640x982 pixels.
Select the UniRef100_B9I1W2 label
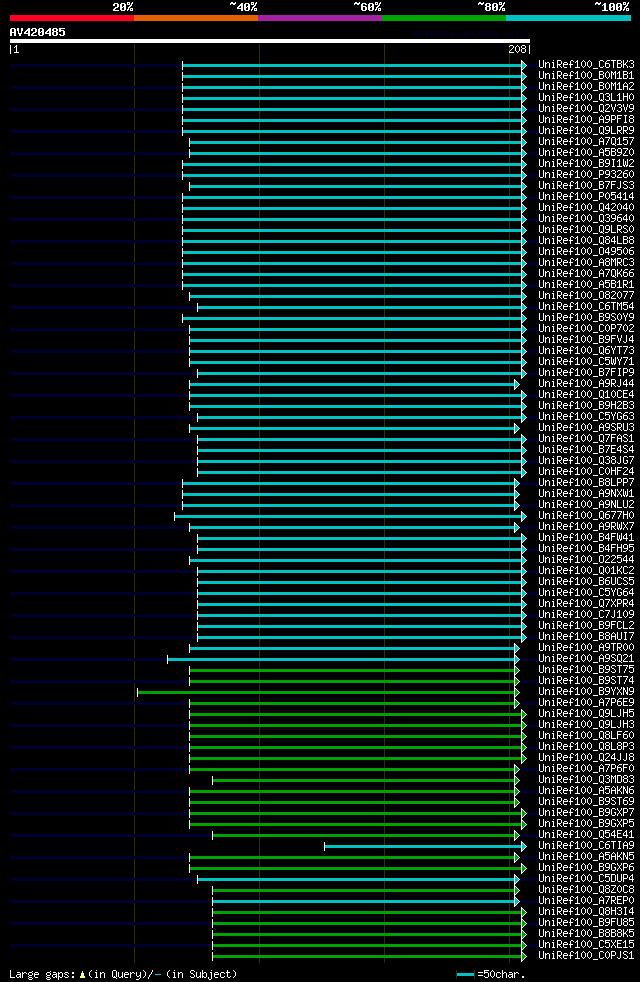pyautogui.click(x=586, y=163)
